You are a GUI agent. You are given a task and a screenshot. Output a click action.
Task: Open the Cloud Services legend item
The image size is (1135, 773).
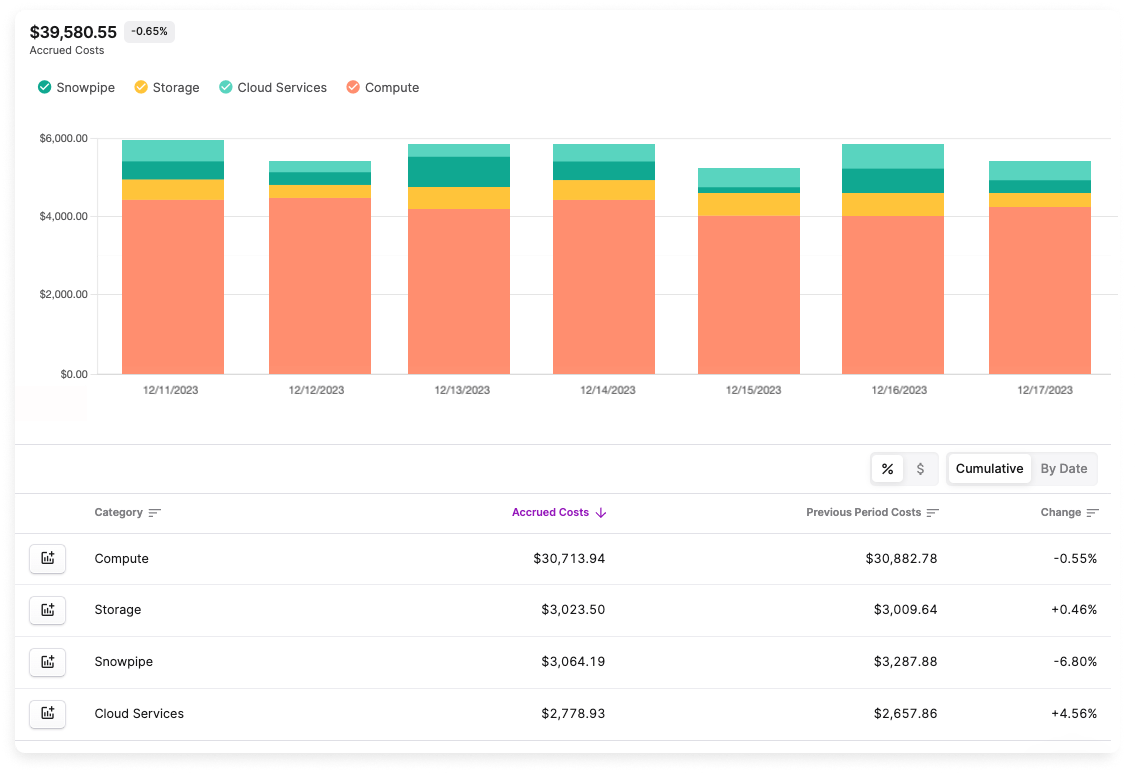coord(272,87)
